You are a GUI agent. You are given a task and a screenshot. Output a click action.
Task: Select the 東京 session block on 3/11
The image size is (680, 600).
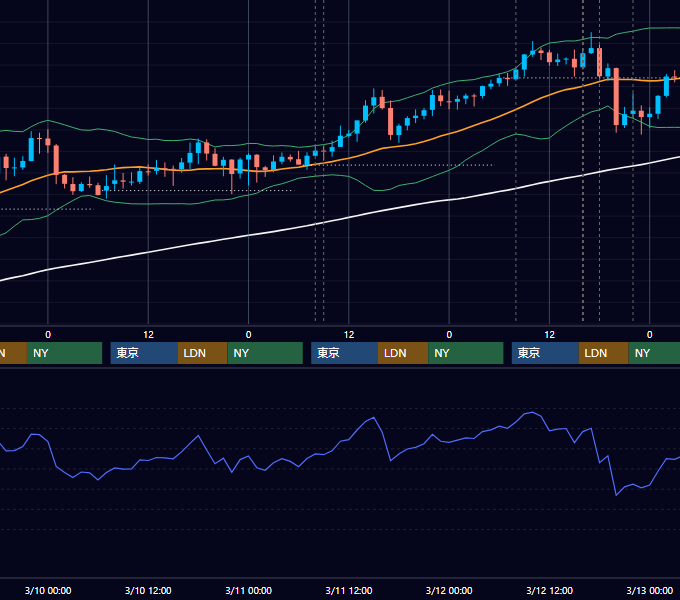click(x=345, y=353)
